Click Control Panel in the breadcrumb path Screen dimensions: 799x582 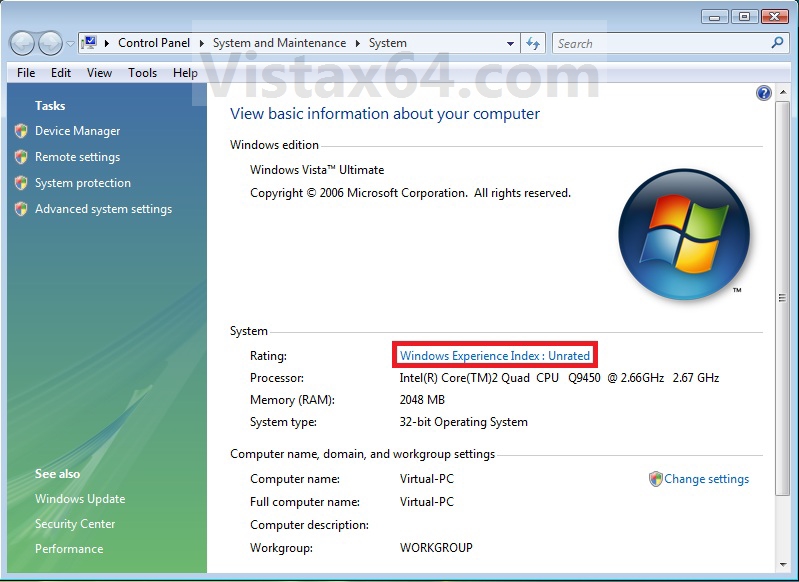click(x=154, y=43)
